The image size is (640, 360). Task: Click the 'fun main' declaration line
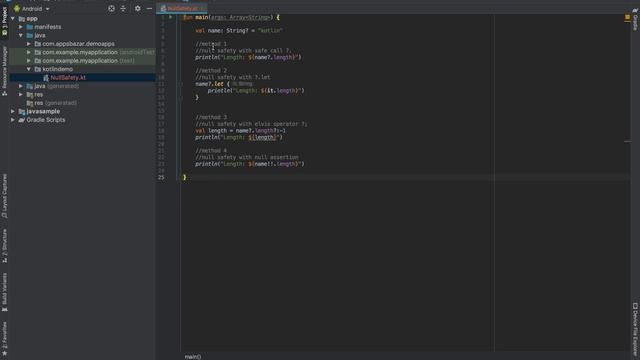(231, 18)
